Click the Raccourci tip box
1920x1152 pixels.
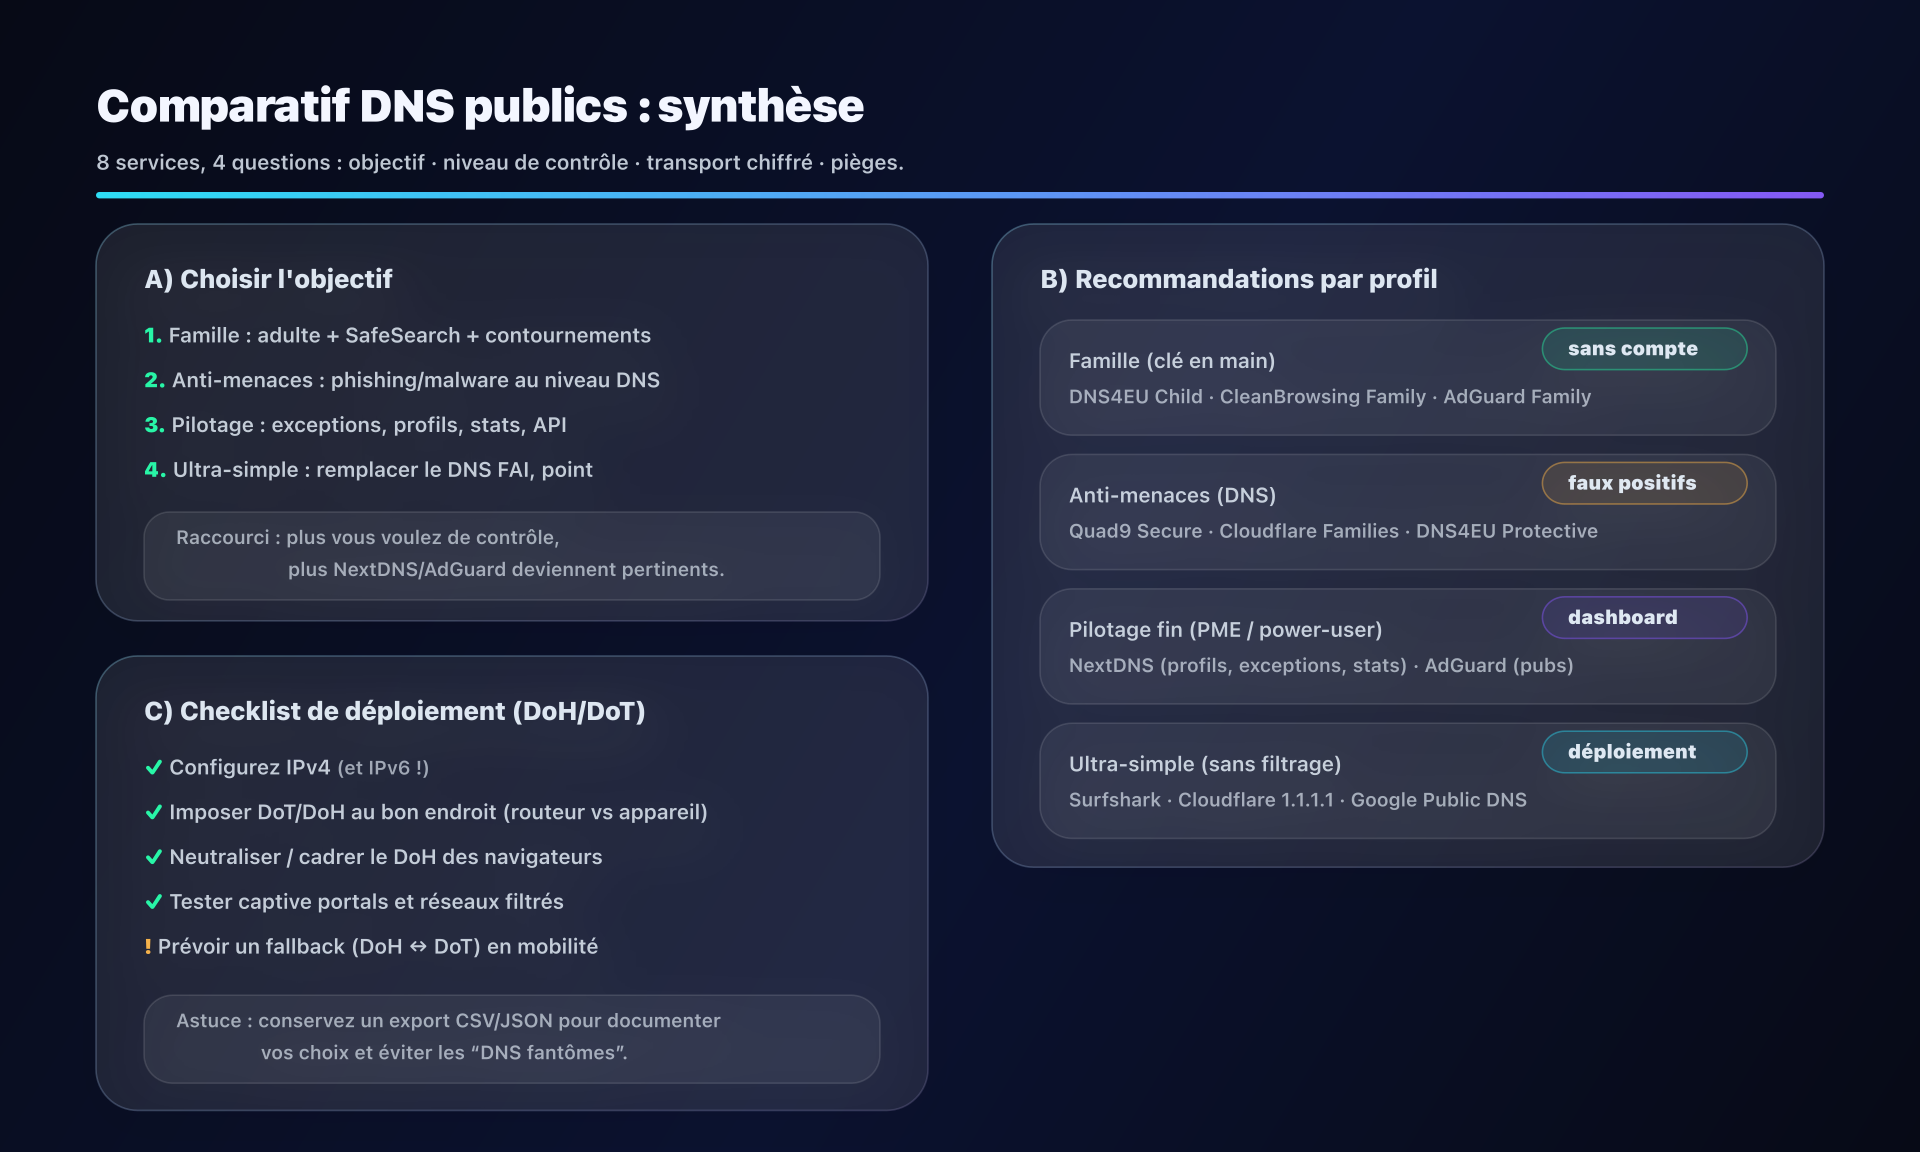click(511, 556)
